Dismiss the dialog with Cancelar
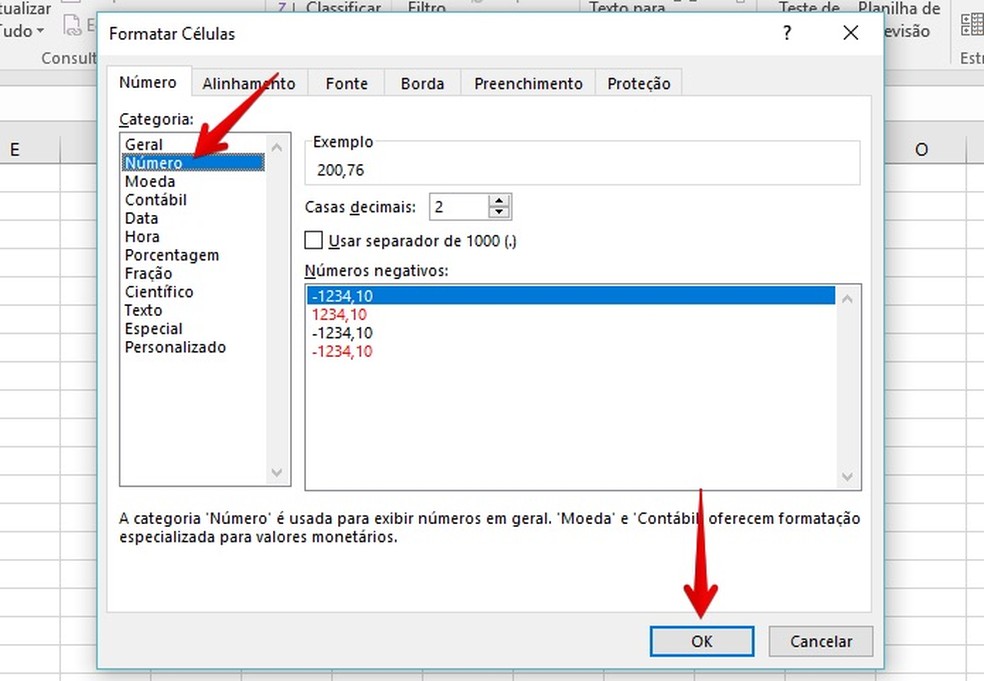Viewport: 984px width, 681px height. point(820,641)
